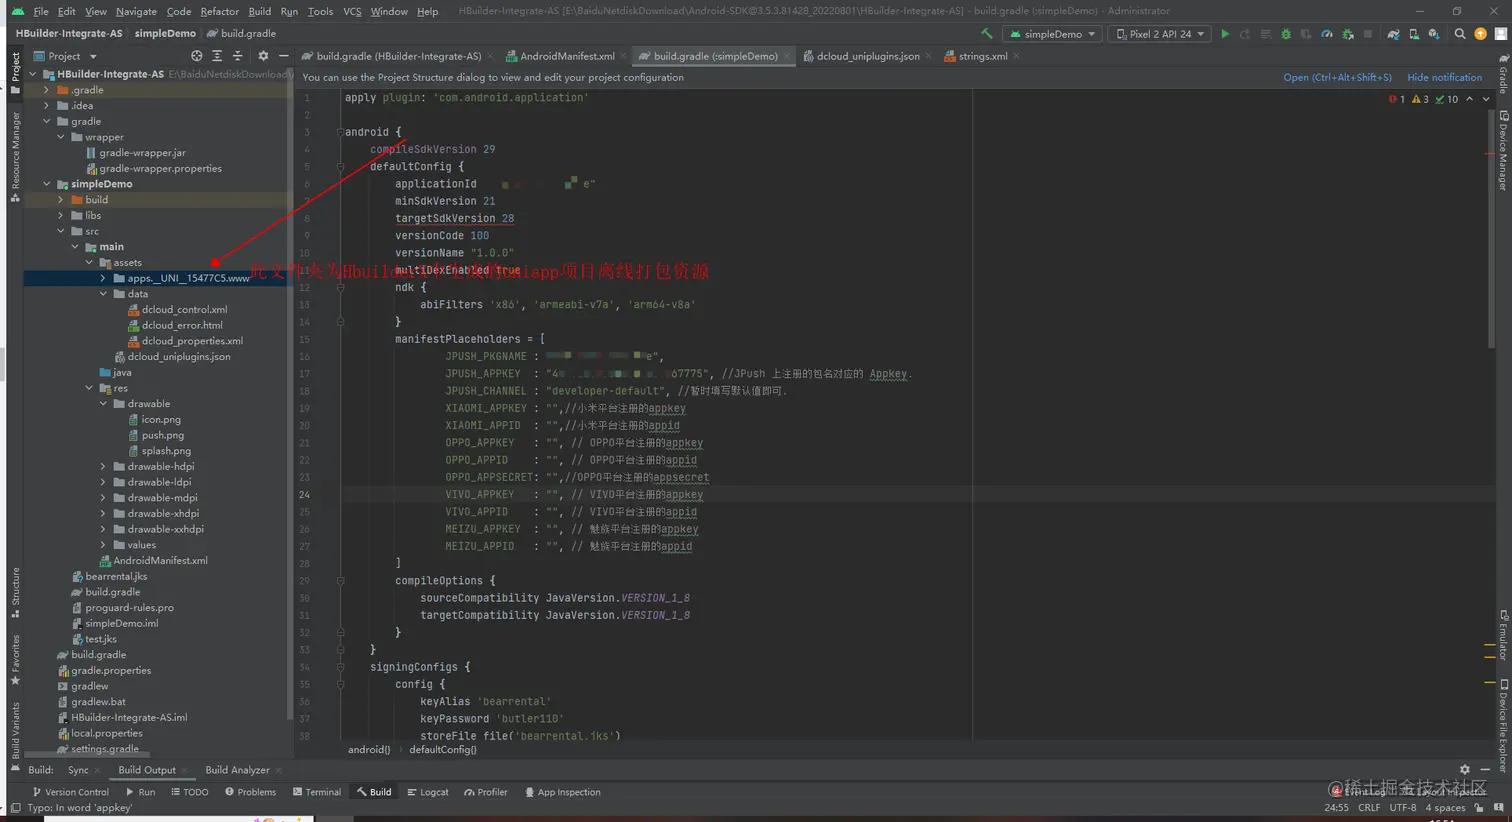Click Search Everywhere magnifier icon

[x=1460, y=34]
